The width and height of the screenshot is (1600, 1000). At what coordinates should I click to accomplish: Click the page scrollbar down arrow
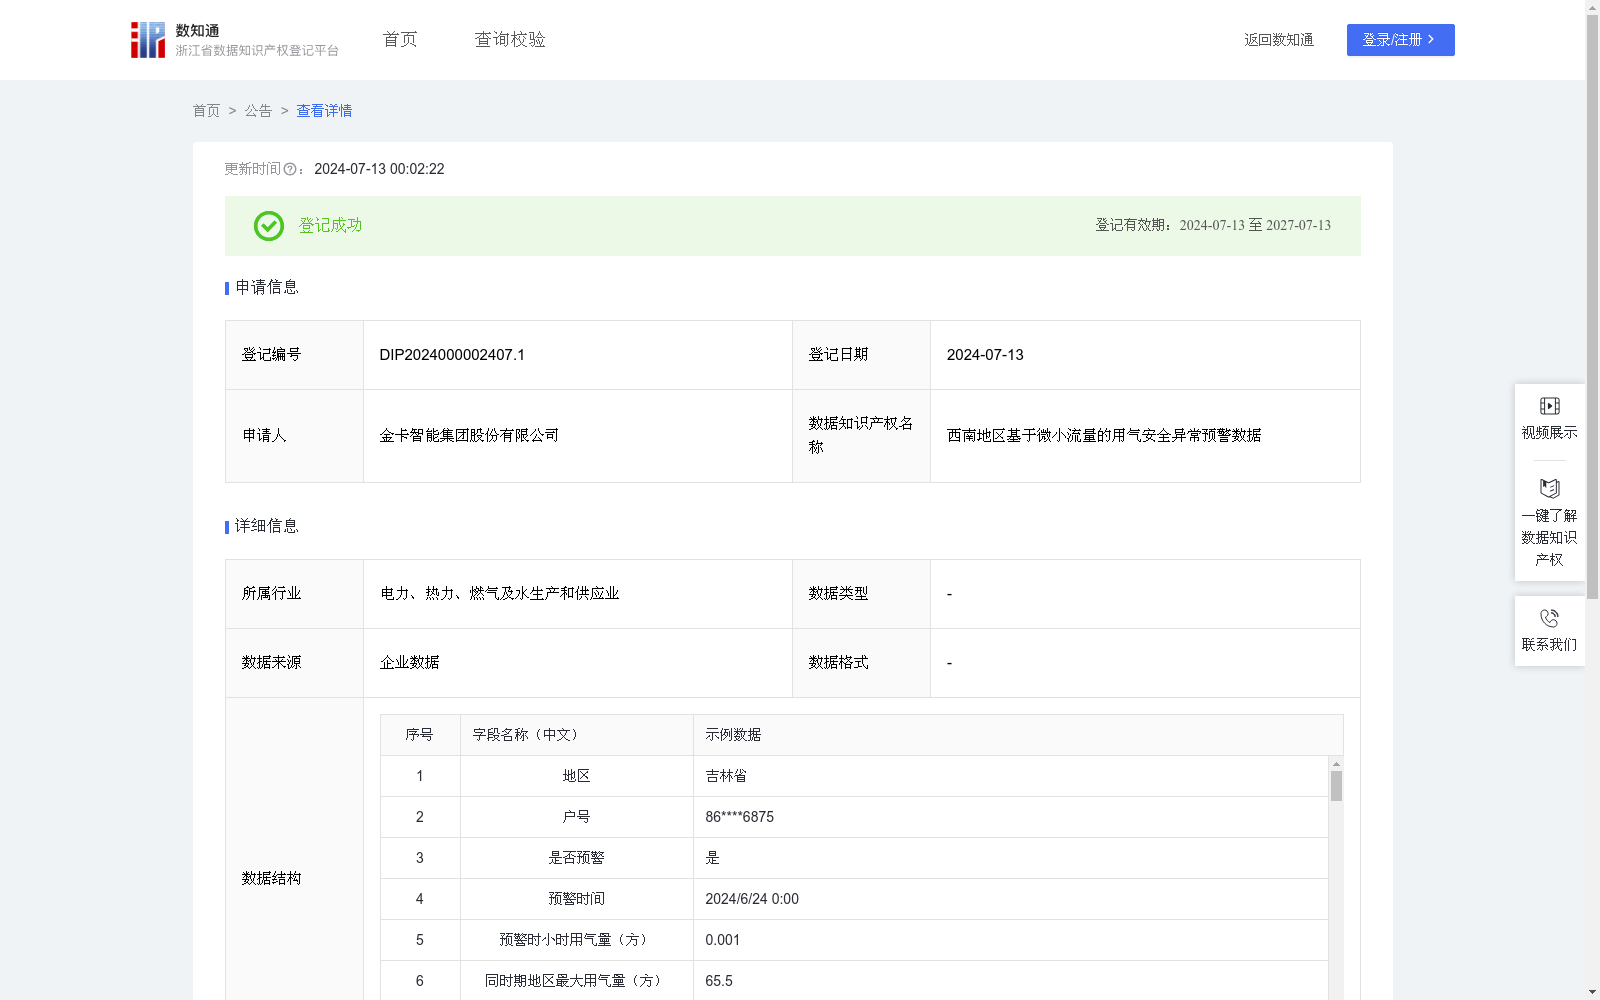[x=1592, y=992]
